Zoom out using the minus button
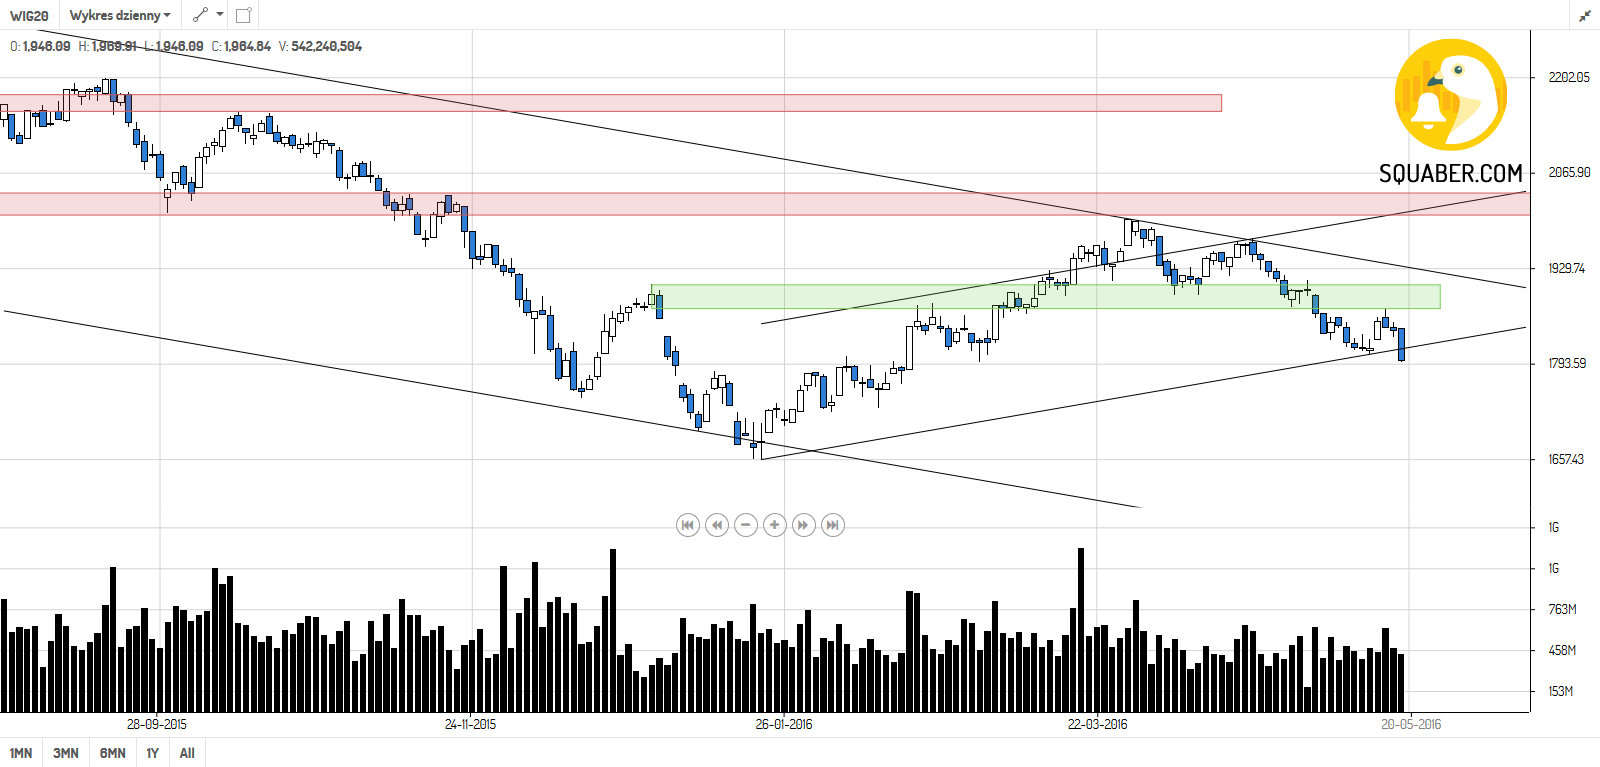The image size is (1600, 767). click(x=746, y=525)
